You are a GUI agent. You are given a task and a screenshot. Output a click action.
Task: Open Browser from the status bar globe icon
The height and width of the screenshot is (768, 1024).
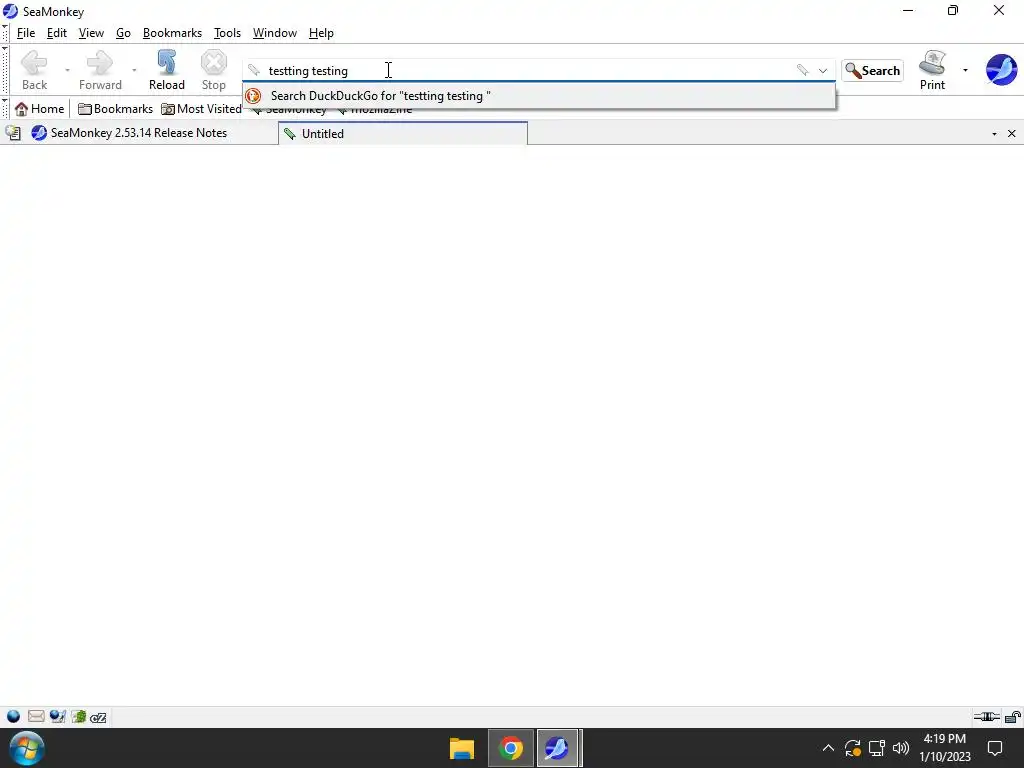coord(13,717)
